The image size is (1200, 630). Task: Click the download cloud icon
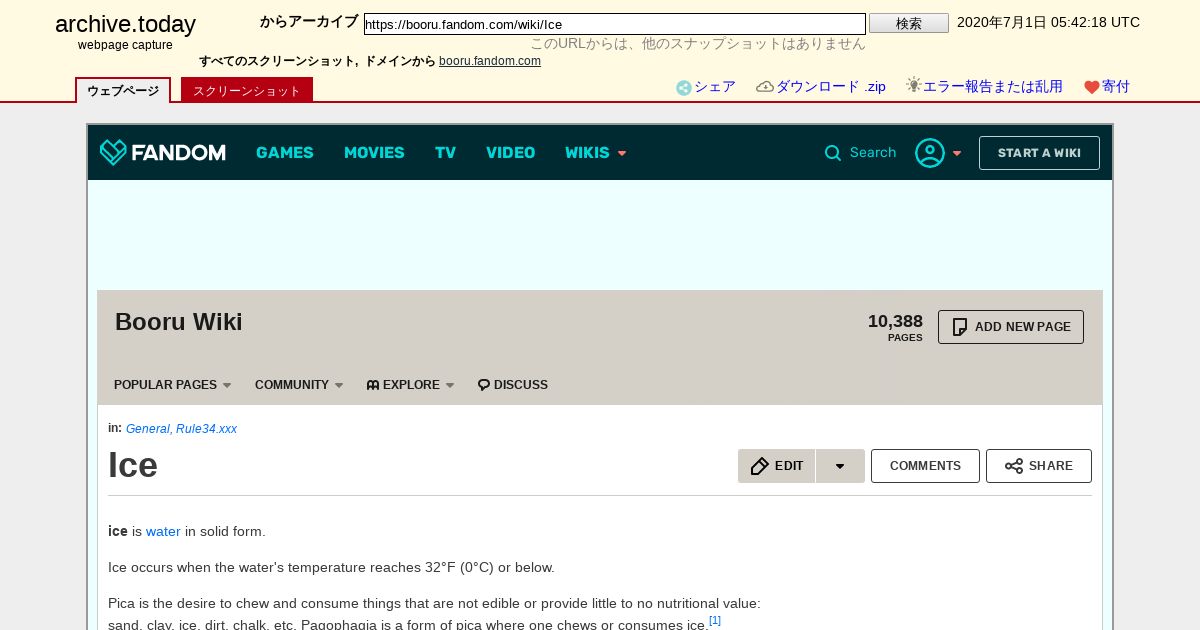[765, 87]
